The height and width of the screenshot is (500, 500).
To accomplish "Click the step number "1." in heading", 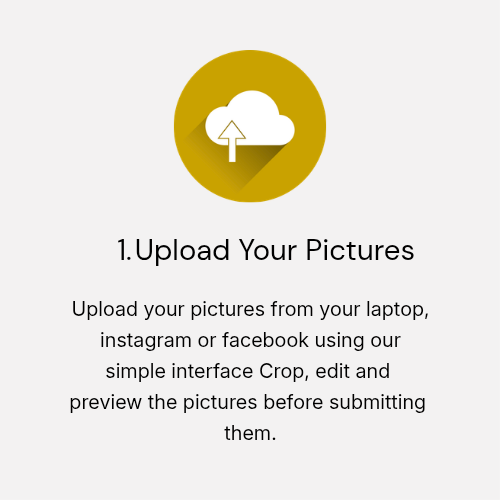I will pyautogui.click(x=124, y=250).
